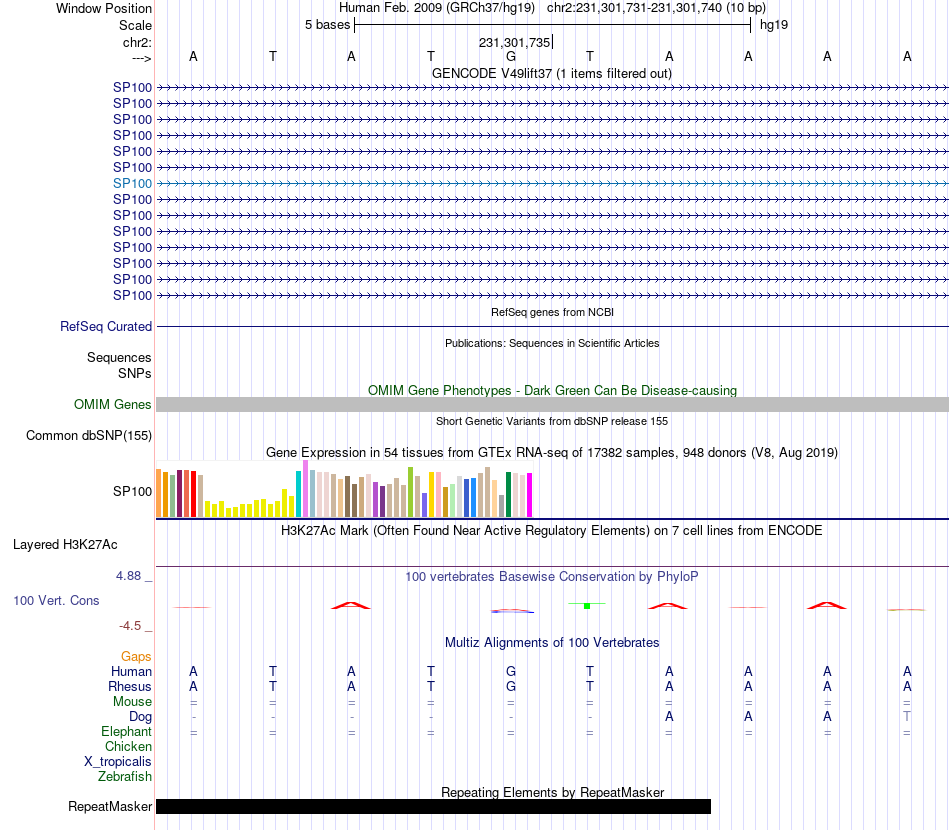
Task: Click the G base in the Rhesus row
Action: click(x=511, y=686)
